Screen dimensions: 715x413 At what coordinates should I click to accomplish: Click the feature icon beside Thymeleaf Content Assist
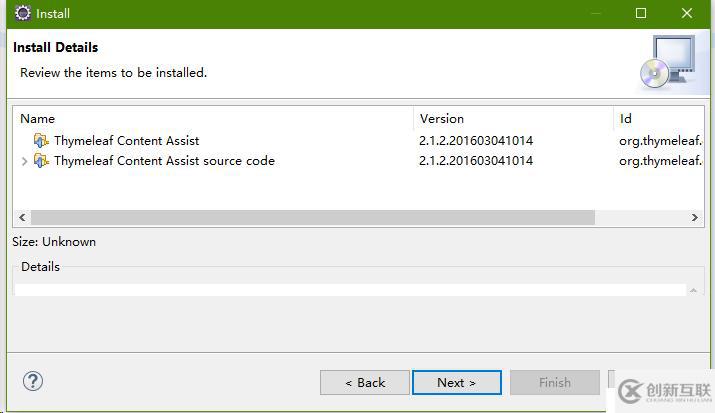41,140
